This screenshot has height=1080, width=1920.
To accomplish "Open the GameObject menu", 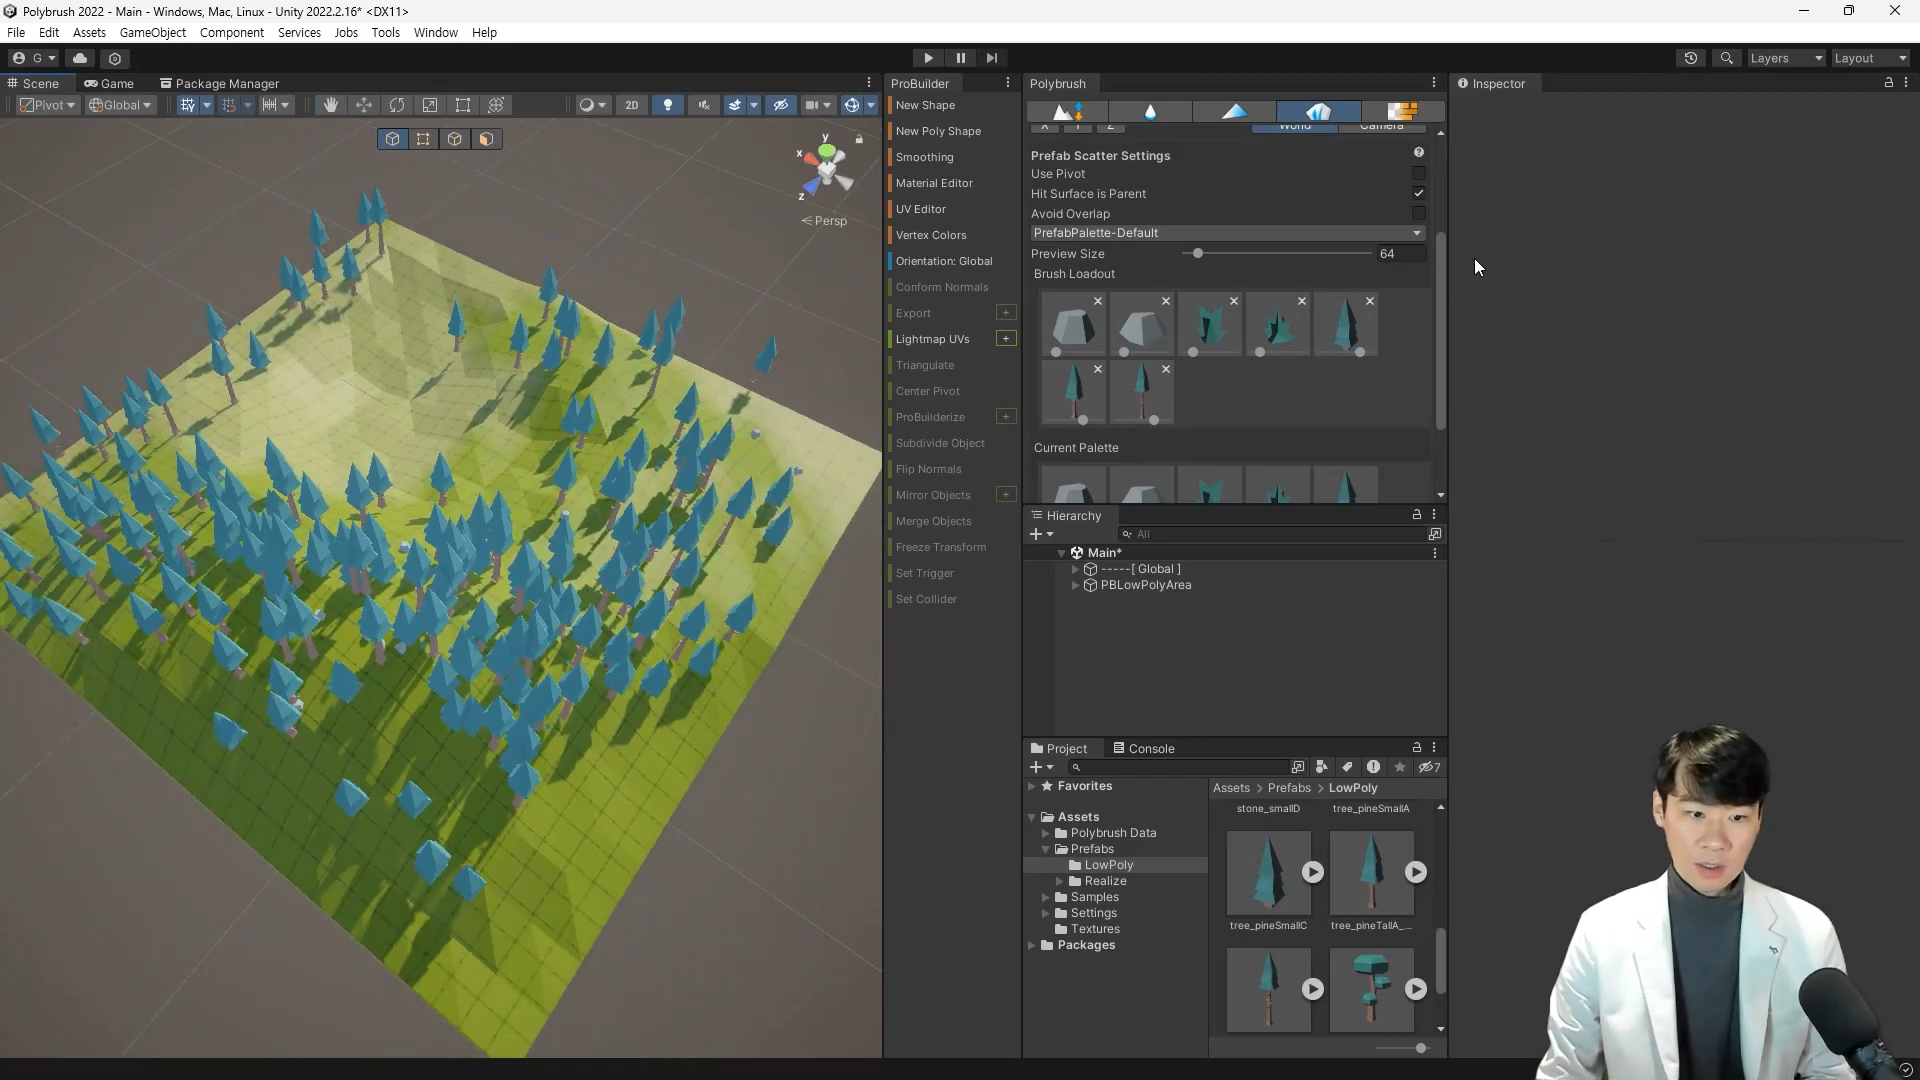I will 152,32.
